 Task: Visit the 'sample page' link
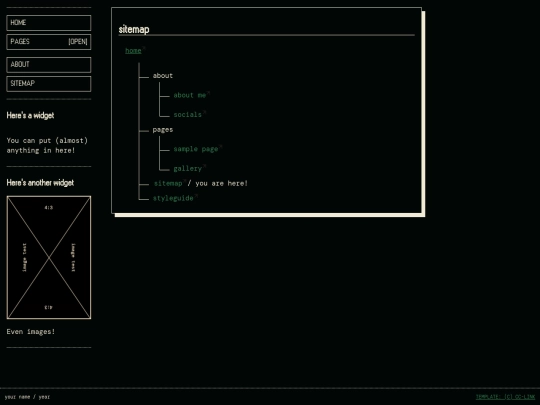(x=196, y=149)
